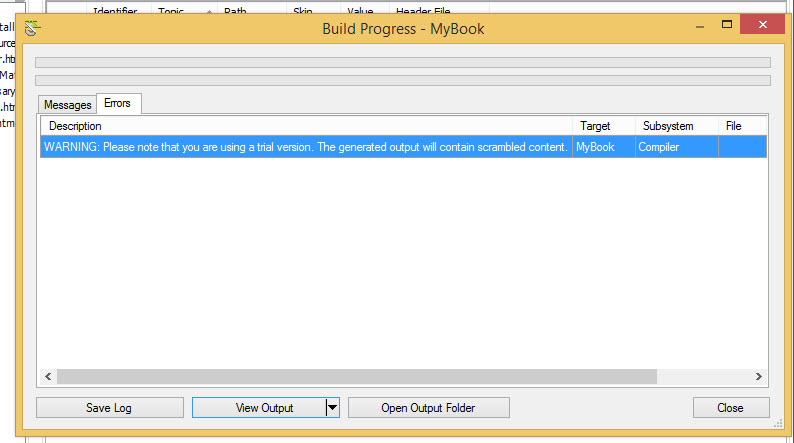The height and width of the screenshot is (443, 794).
Task: Sort by Description column header
Action: [x=306, y=126]
